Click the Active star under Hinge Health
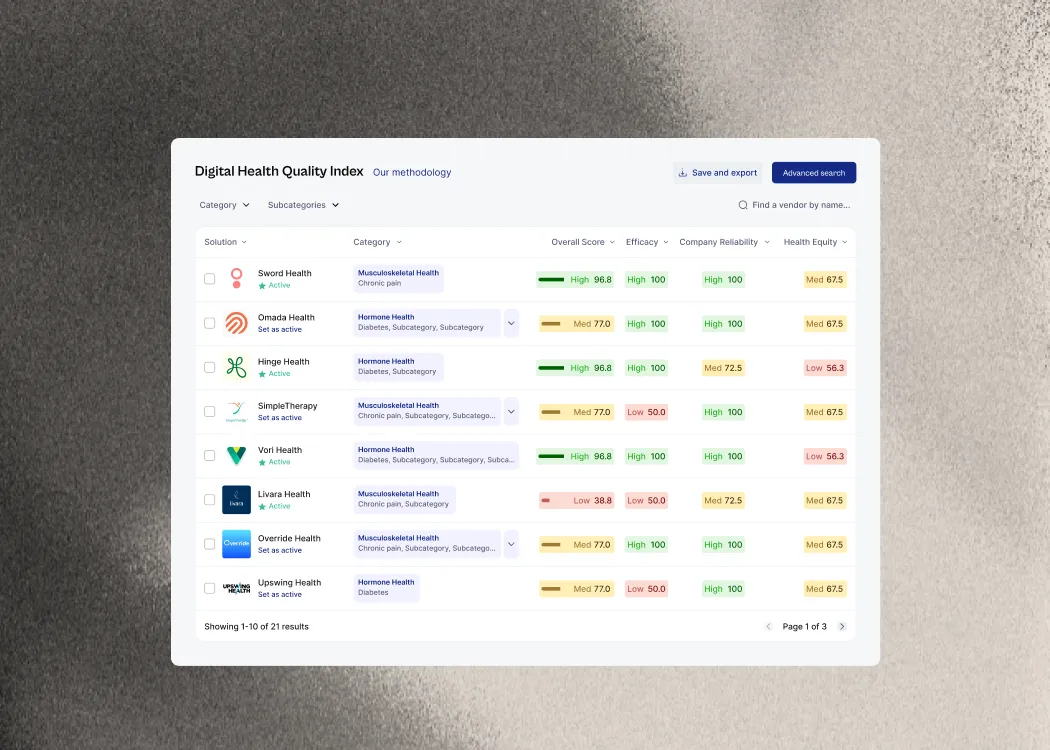The height and width of the screenshot is (750, 1050). tap(262, 374)
